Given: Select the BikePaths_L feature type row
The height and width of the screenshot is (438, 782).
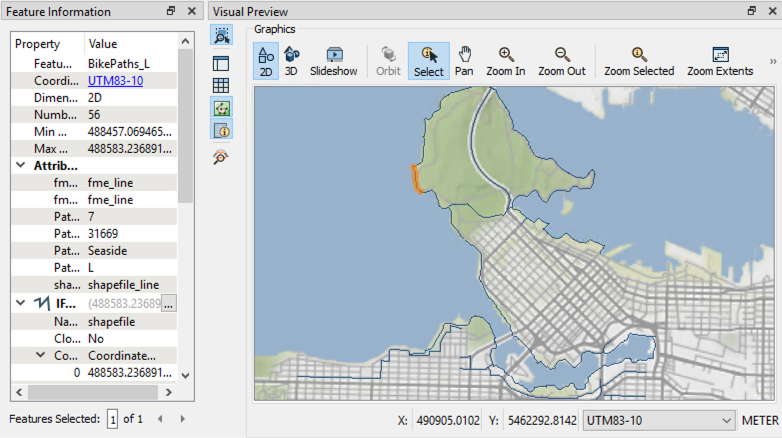Looking at the screenshot, I should 94,64.
